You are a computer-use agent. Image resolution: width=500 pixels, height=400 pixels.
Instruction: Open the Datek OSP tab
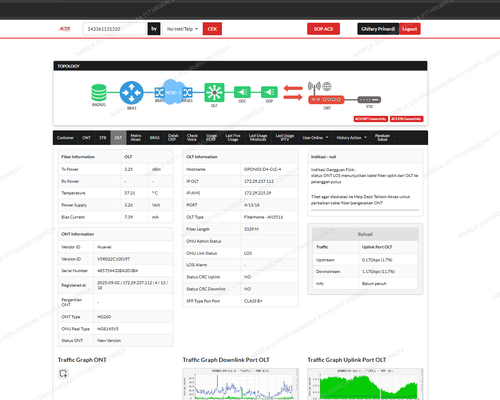click(x=173, y=138)
